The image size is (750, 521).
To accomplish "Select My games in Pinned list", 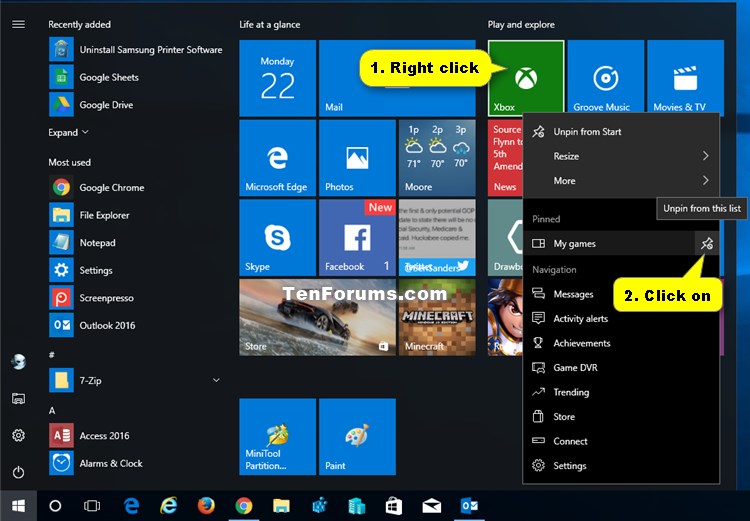I will point(609,244).
